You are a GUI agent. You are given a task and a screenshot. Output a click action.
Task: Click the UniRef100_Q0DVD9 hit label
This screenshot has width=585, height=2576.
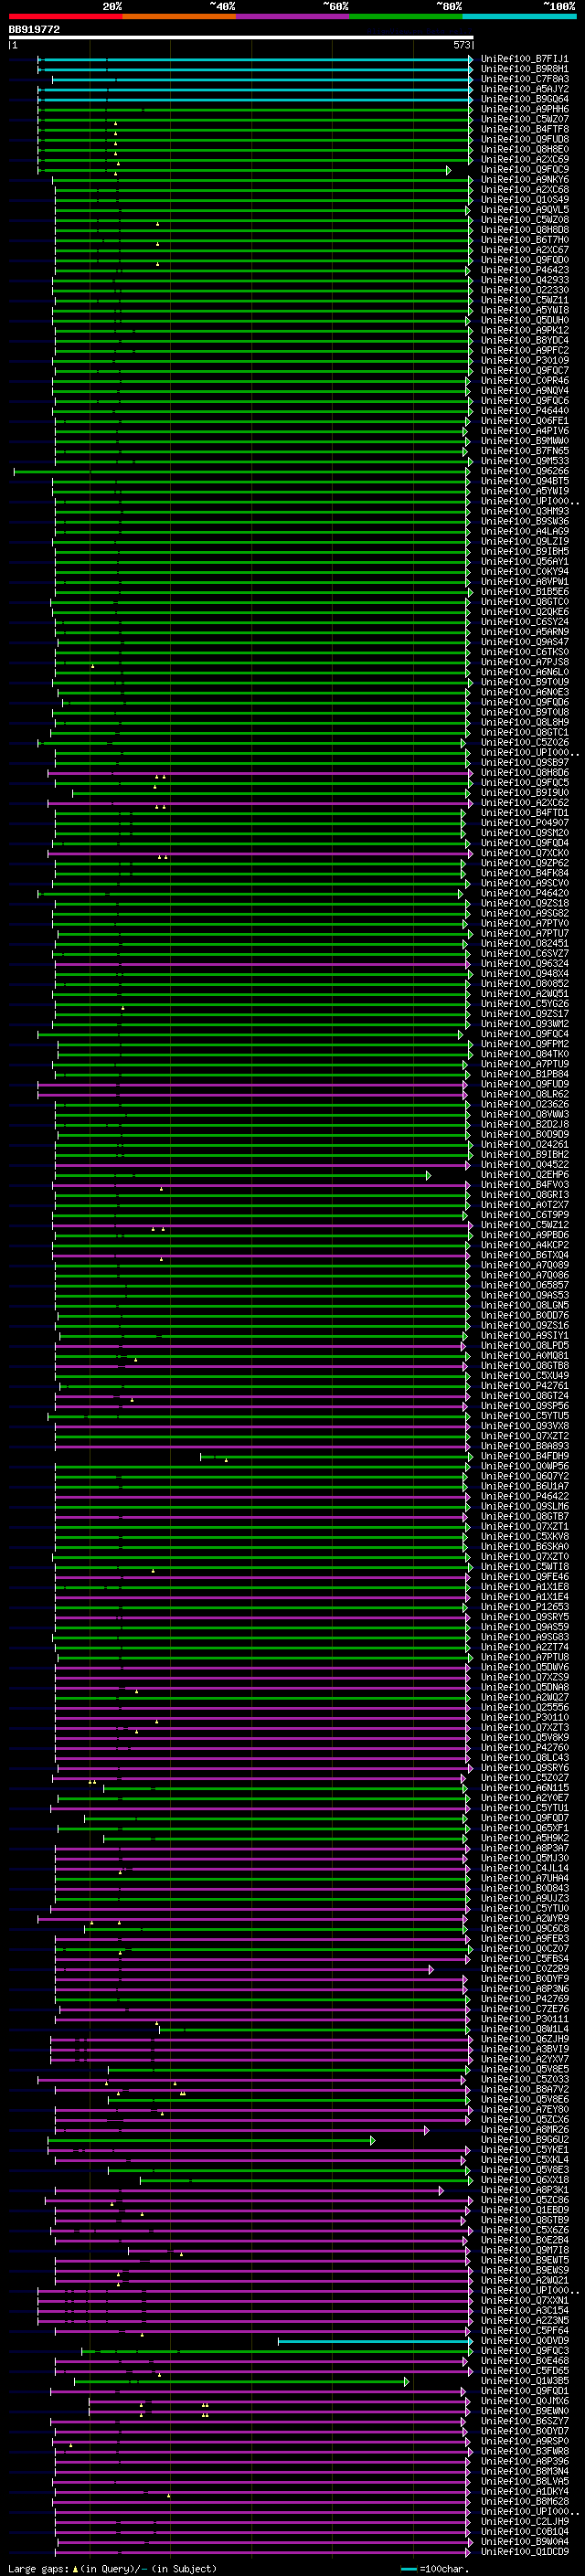coord(525,2340)
